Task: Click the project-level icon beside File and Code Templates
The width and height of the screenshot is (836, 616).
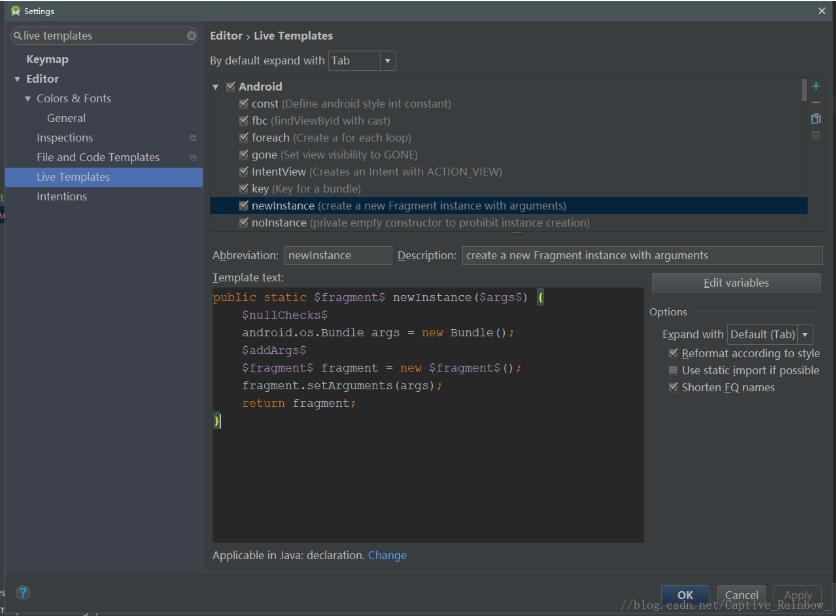Action: (x=193, y=157)
